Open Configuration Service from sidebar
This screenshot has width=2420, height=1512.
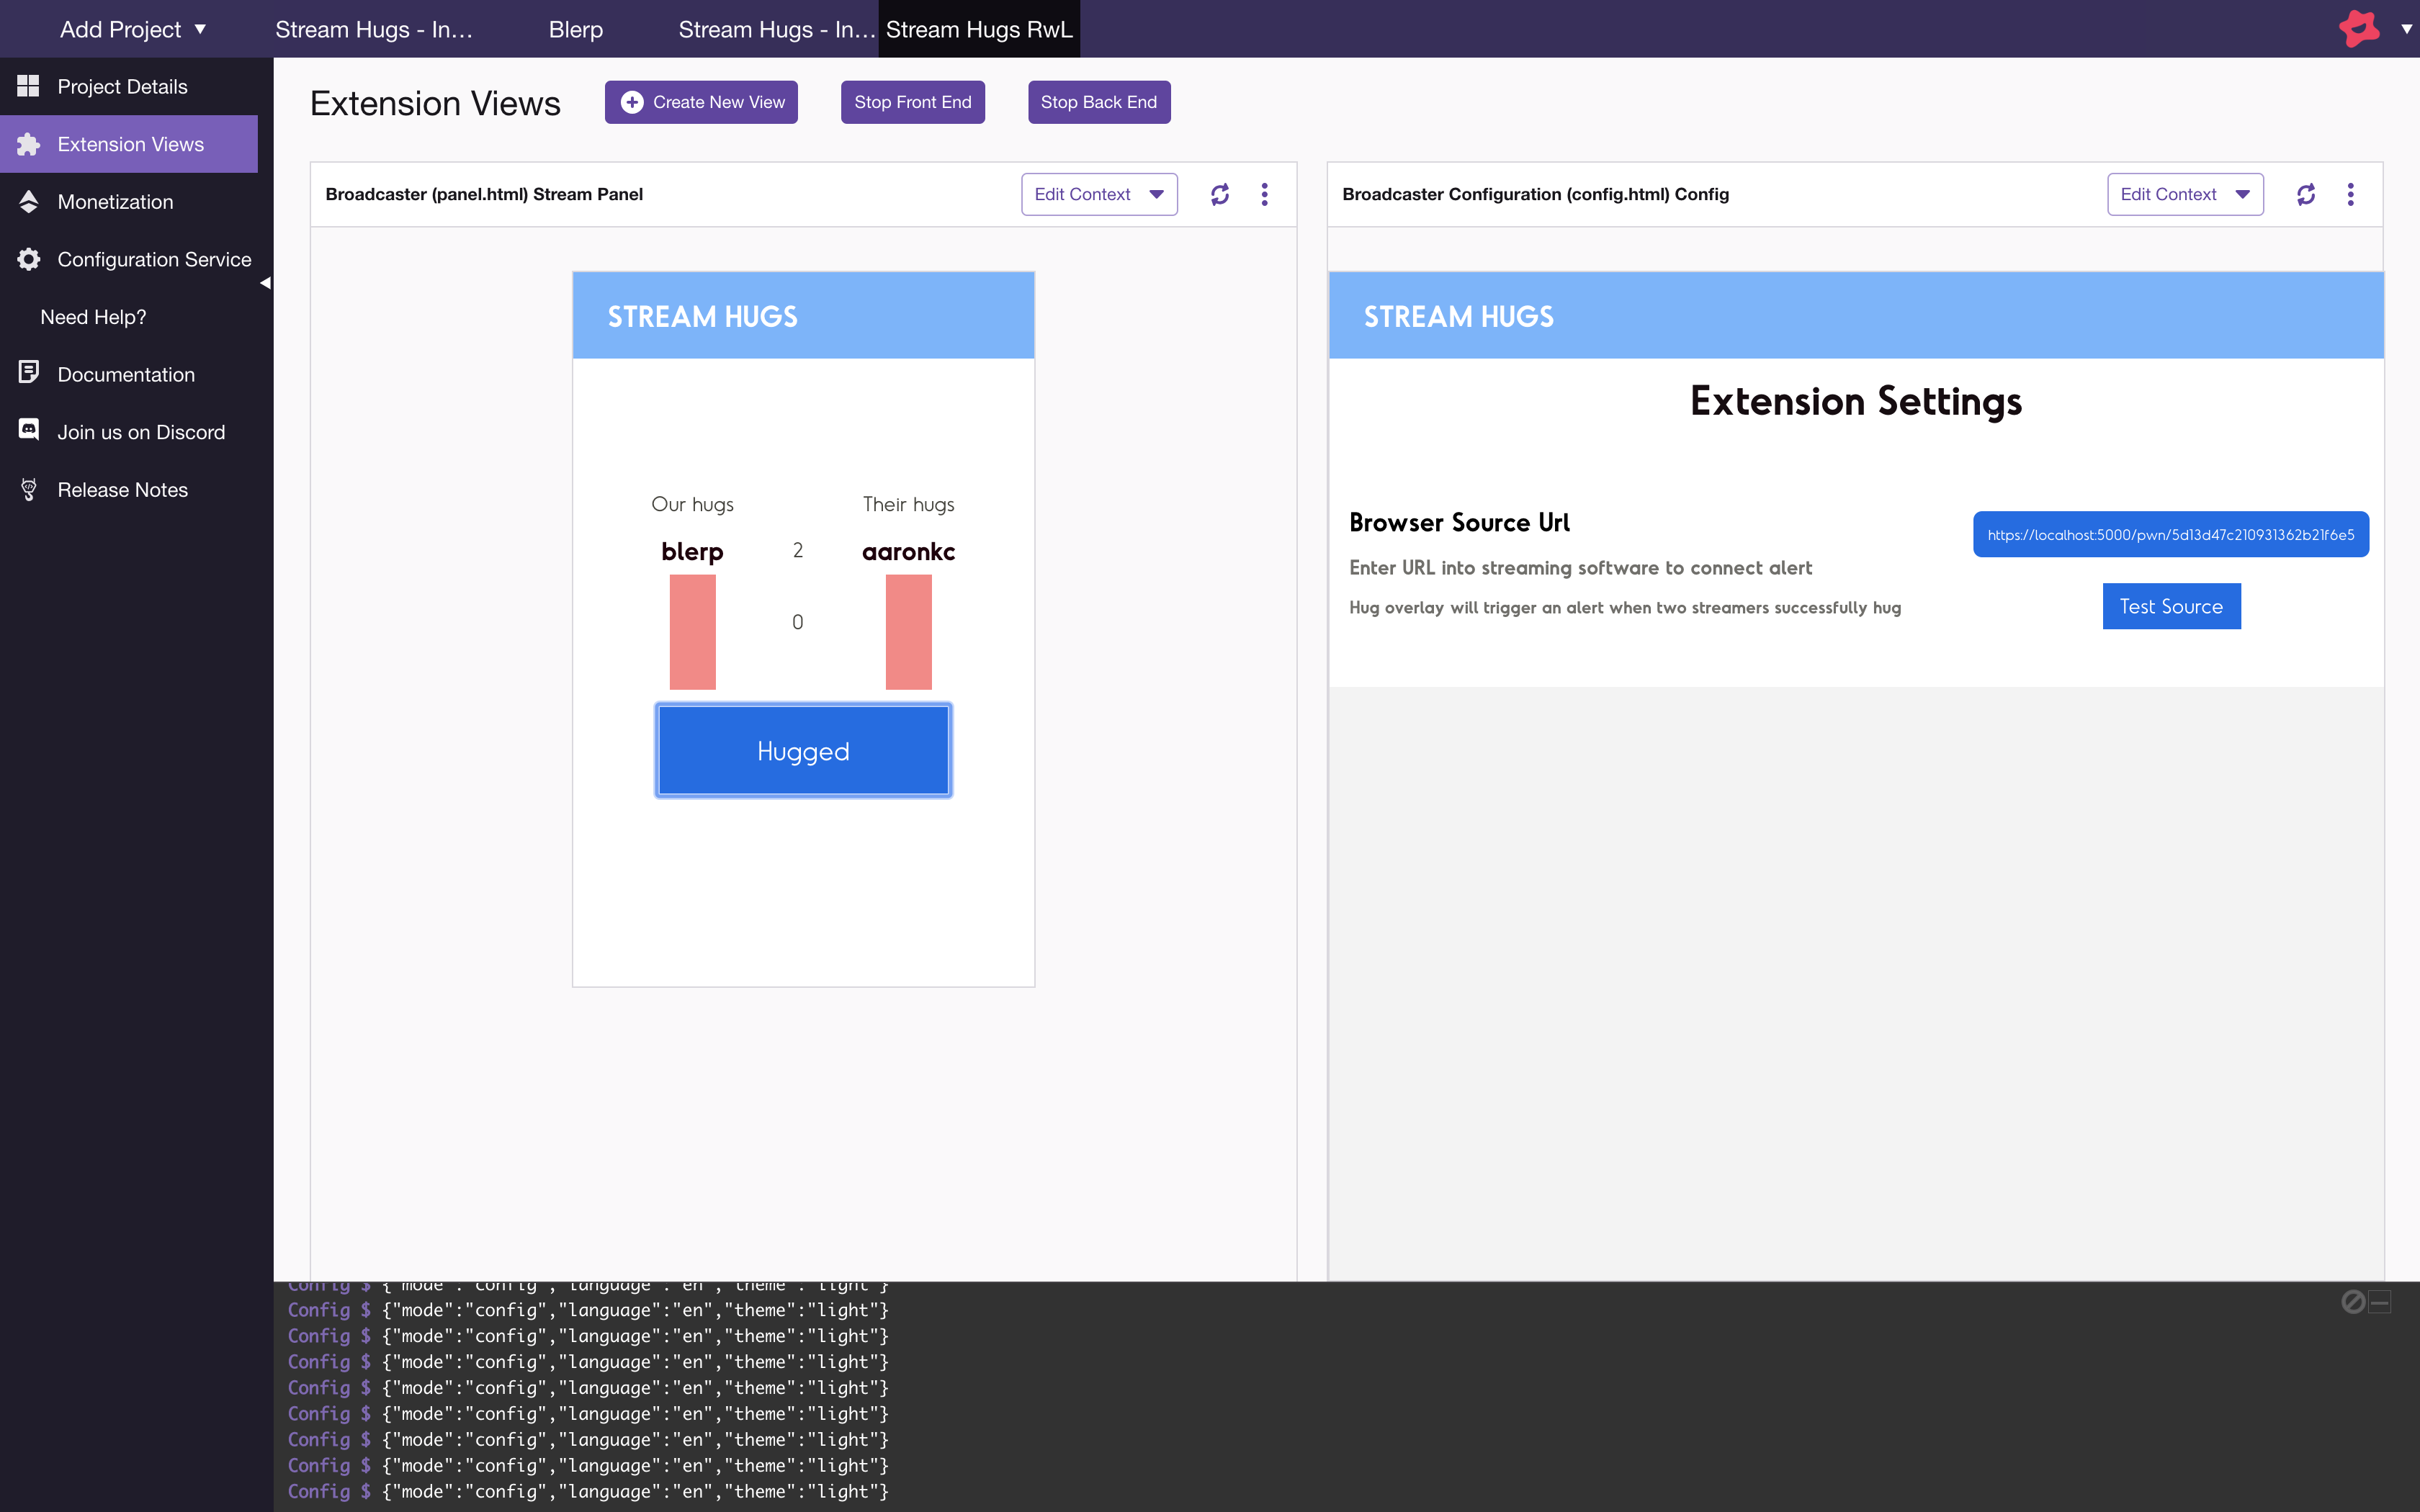tap(154, 259)
